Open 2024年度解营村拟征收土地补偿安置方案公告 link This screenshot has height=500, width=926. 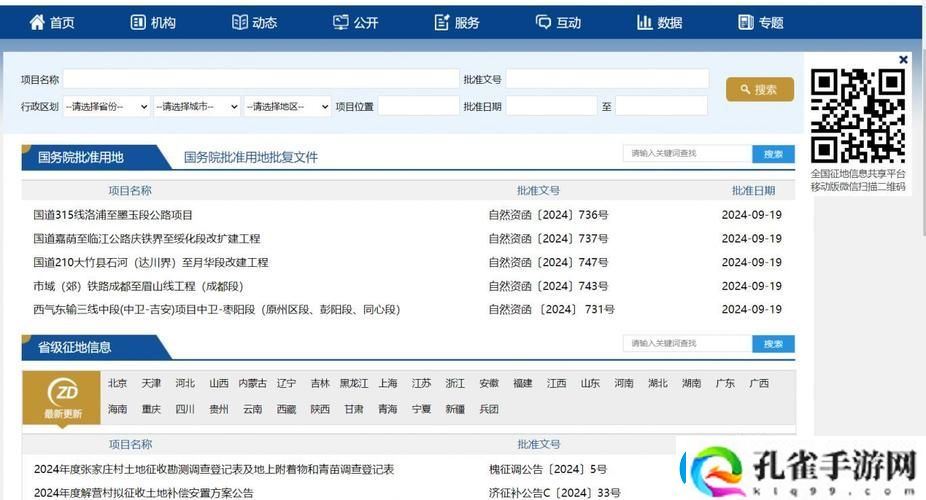(x=144, y=492)
